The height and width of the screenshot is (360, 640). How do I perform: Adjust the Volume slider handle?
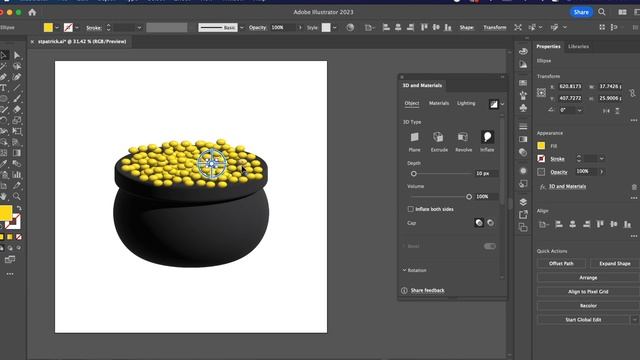point(469,197)
